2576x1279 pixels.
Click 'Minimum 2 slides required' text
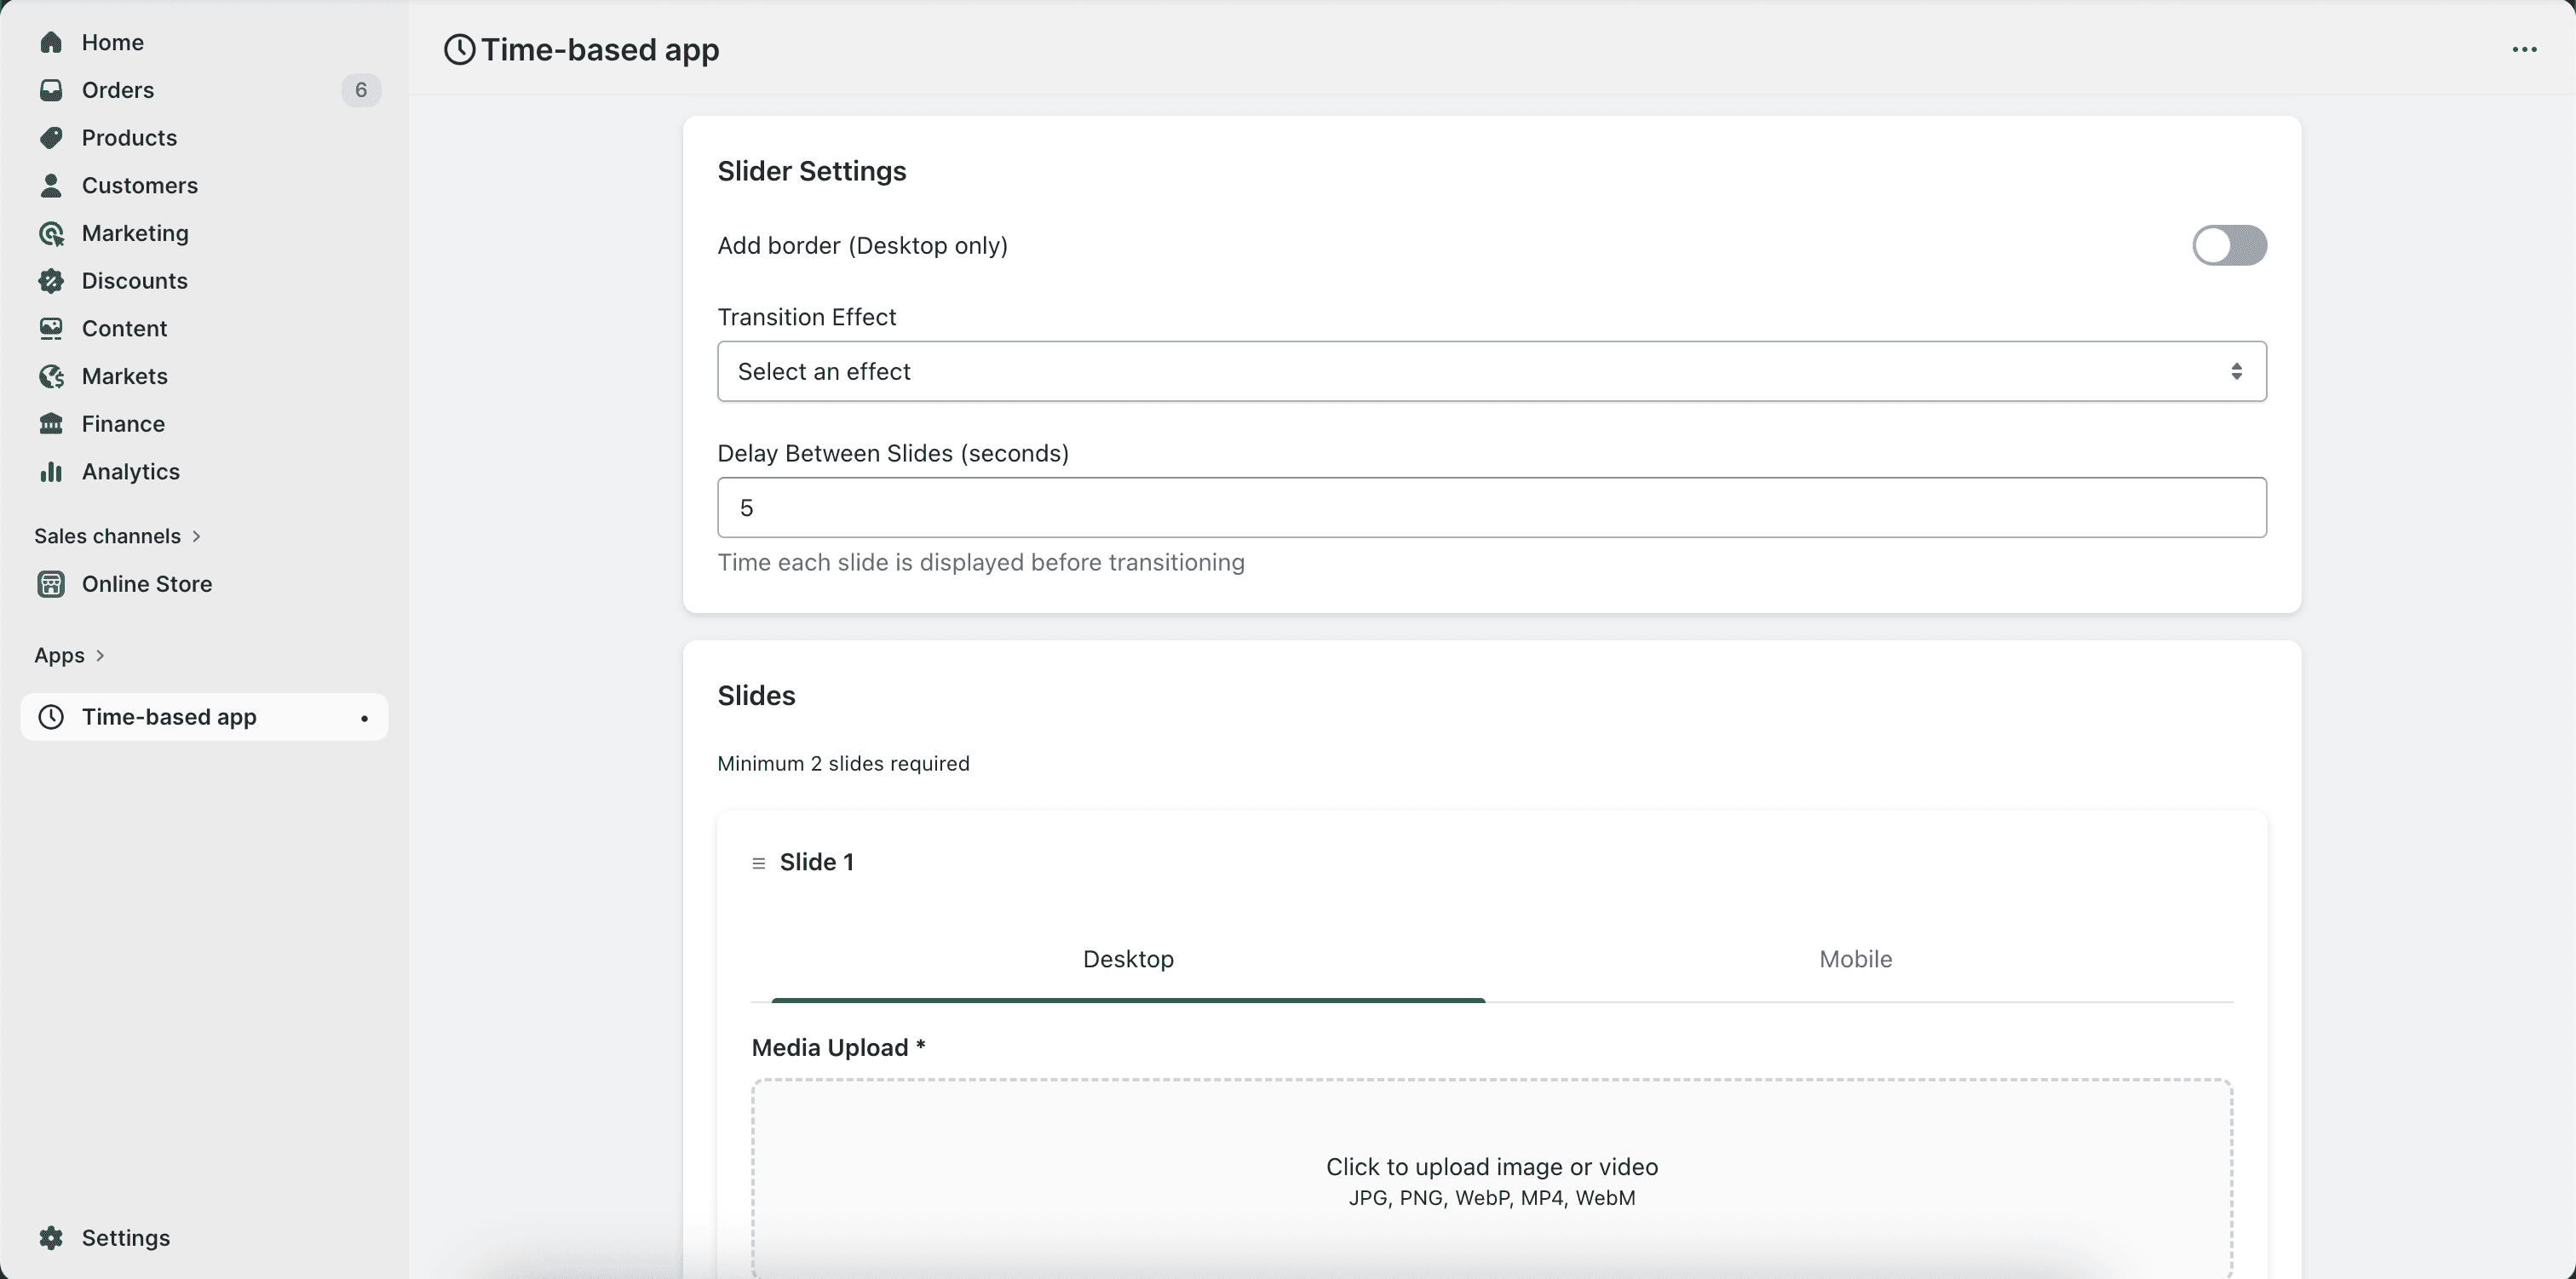tap(843, 763)
